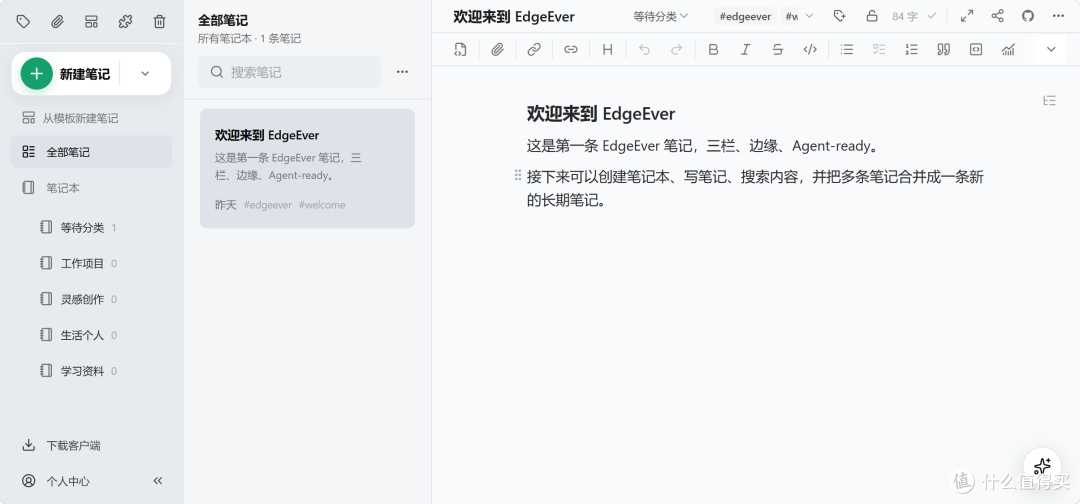
Task: Open the tags icon in sidebar top bar
Action: pyautogui.click(x=23, y=21)
